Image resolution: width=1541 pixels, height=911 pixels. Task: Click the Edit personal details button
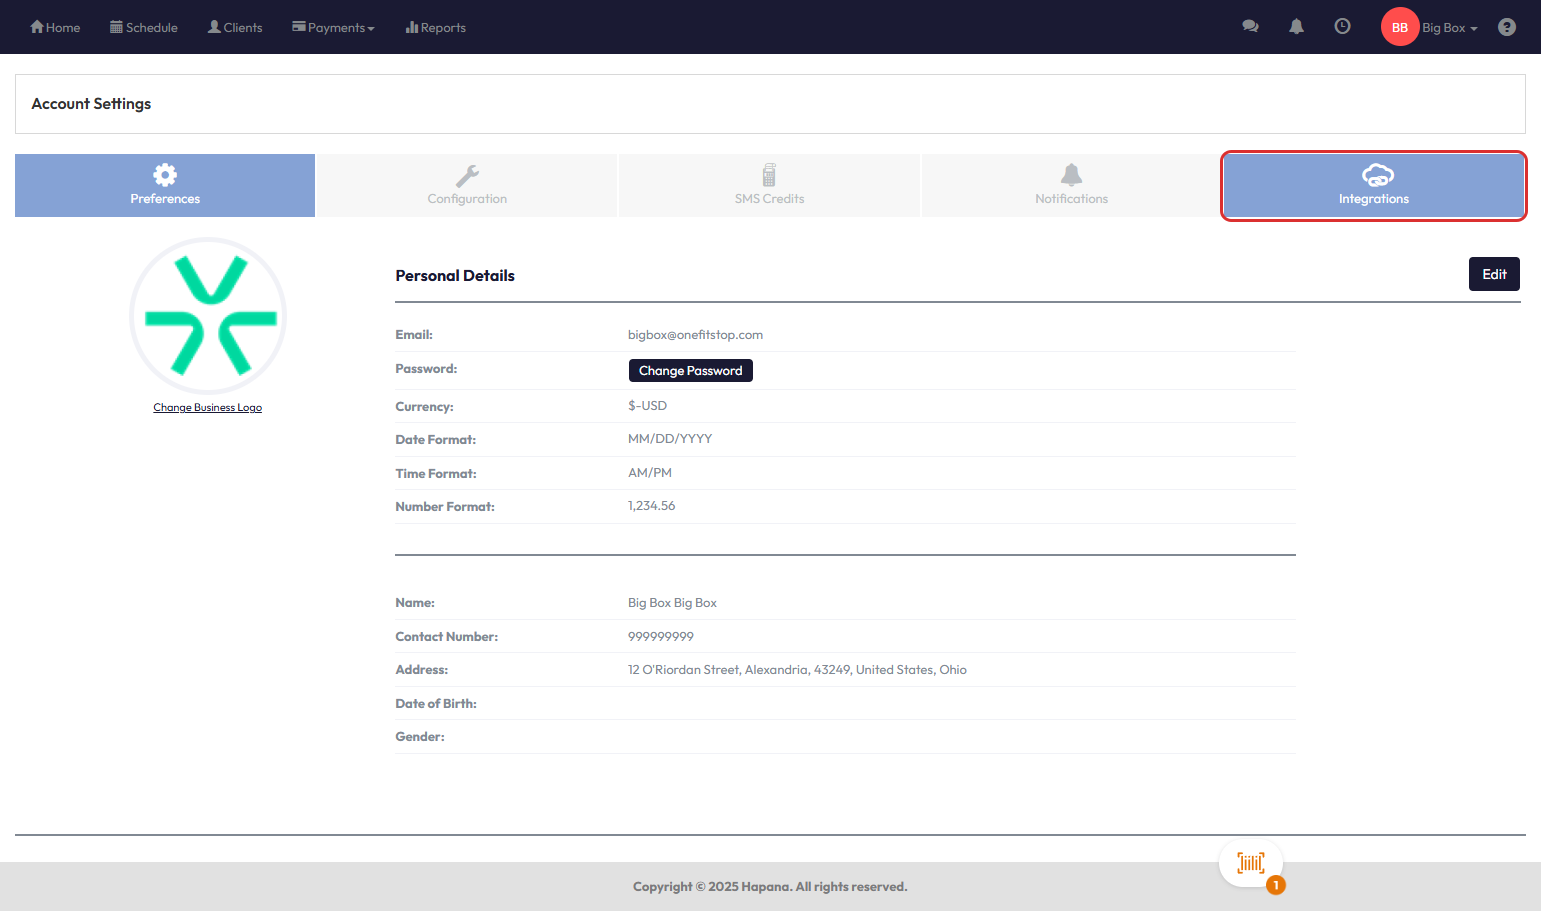click(1493, 274)
